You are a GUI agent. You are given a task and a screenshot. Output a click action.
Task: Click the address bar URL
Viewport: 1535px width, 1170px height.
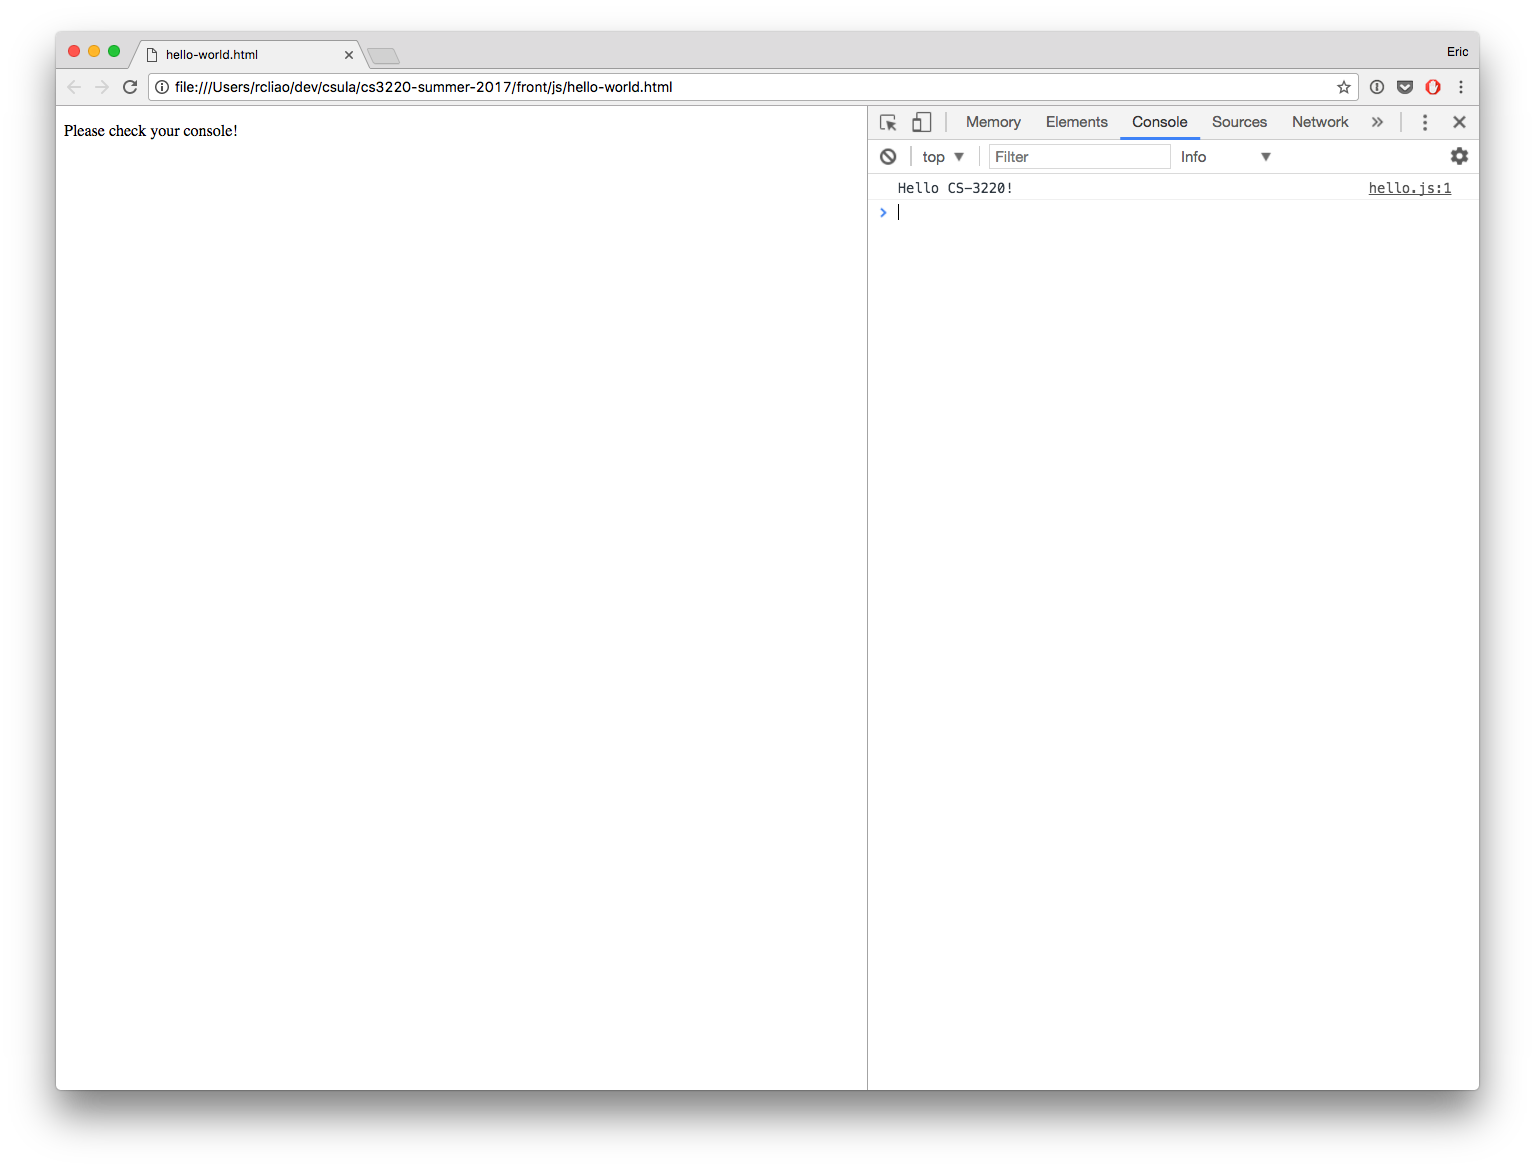pyautogui.click(x=423, y=87)
